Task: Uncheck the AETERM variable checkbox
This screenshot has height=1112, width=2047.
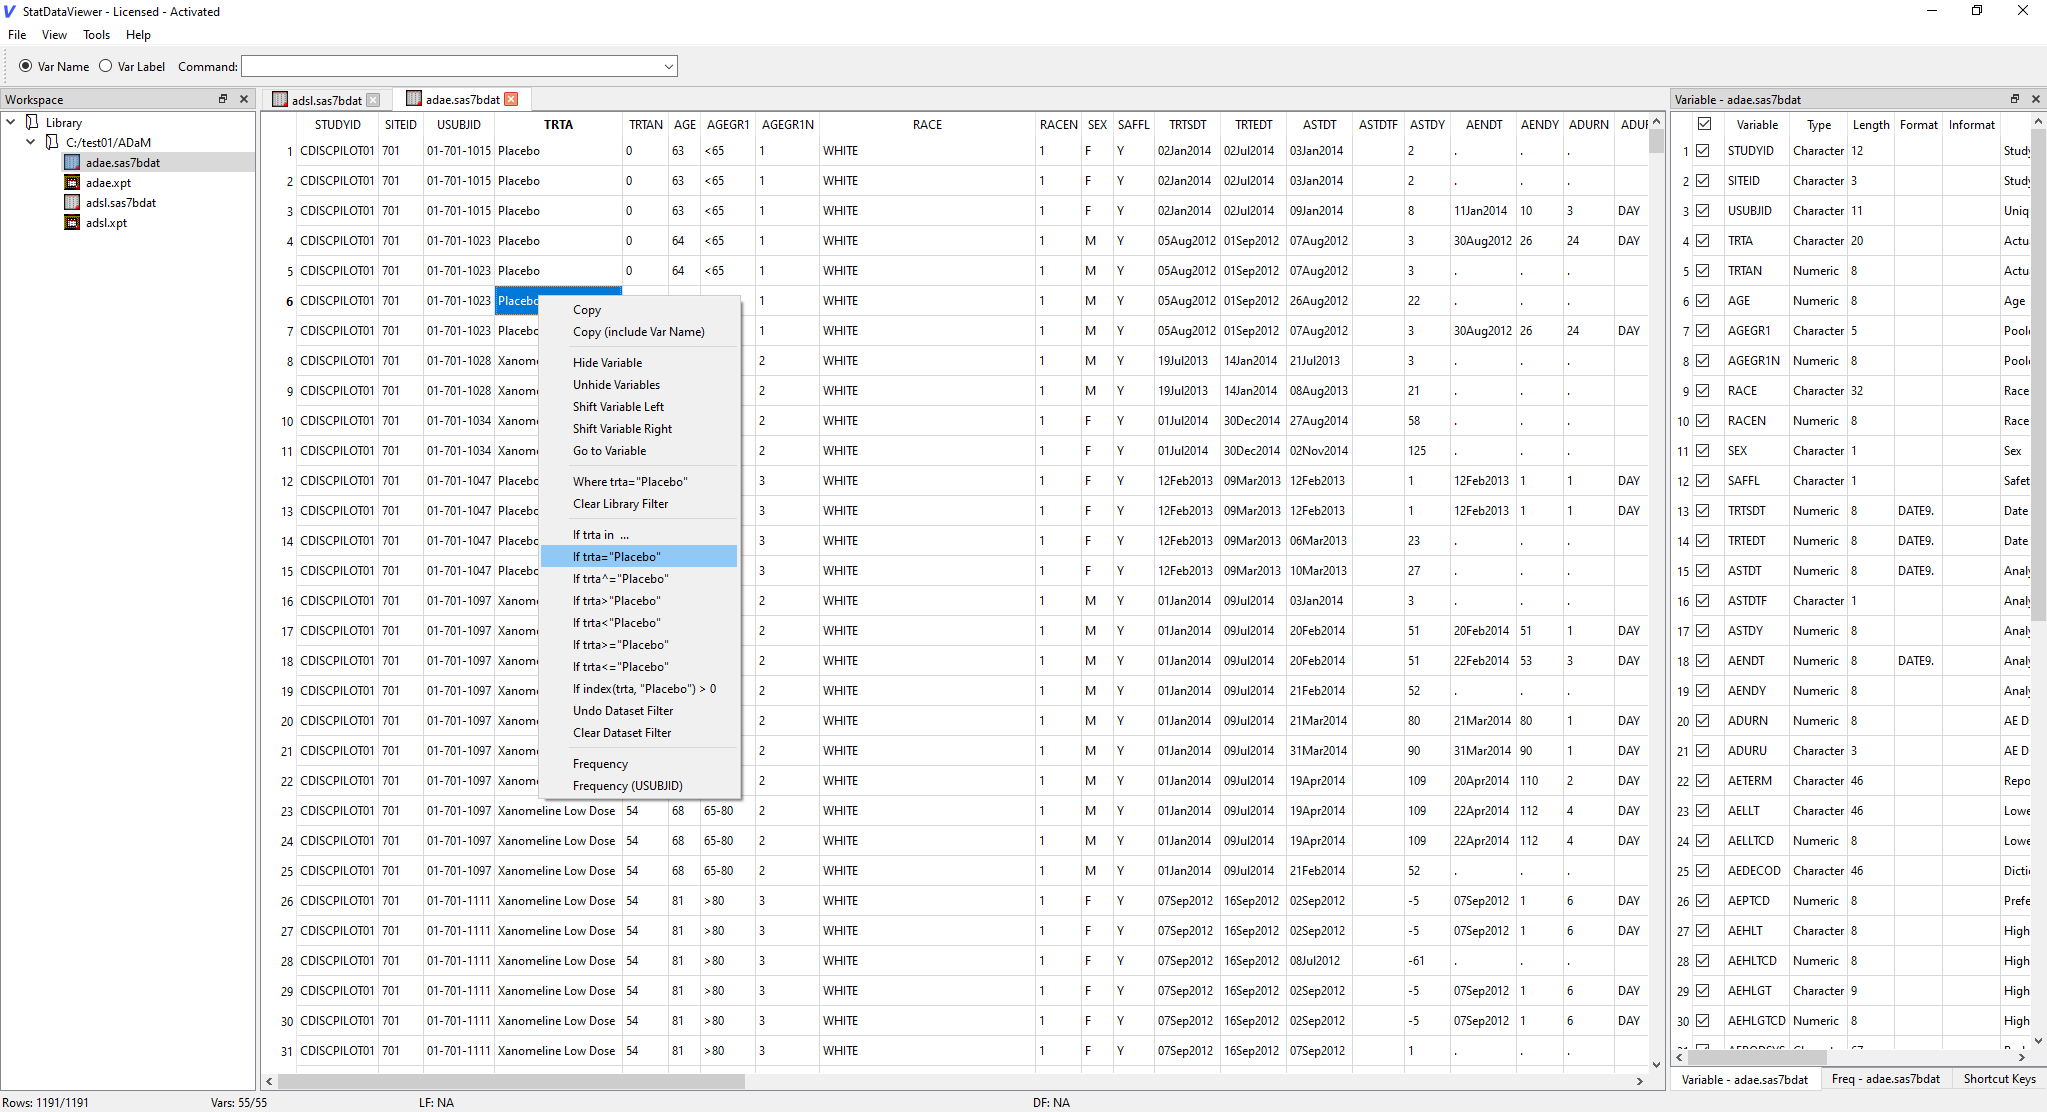Action: (x=1703, y=781)
